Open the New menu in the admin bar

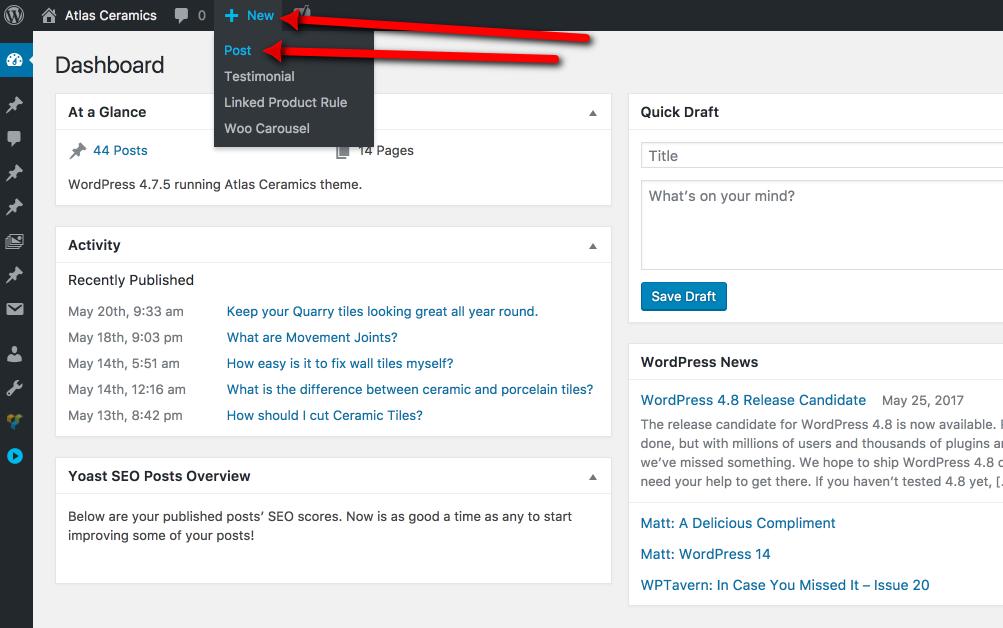tap(250, 15)
